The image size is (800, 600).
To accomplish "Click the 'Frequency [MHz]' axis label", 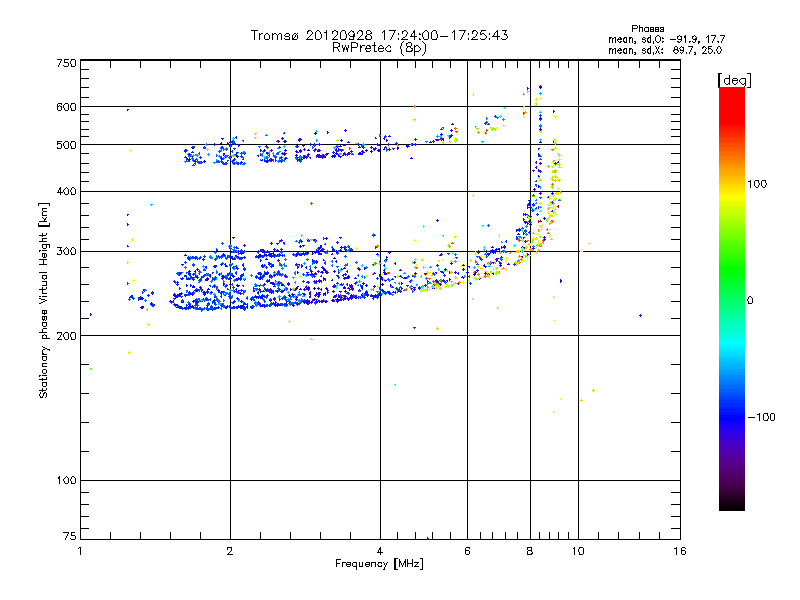I will (x=379, y=564).
